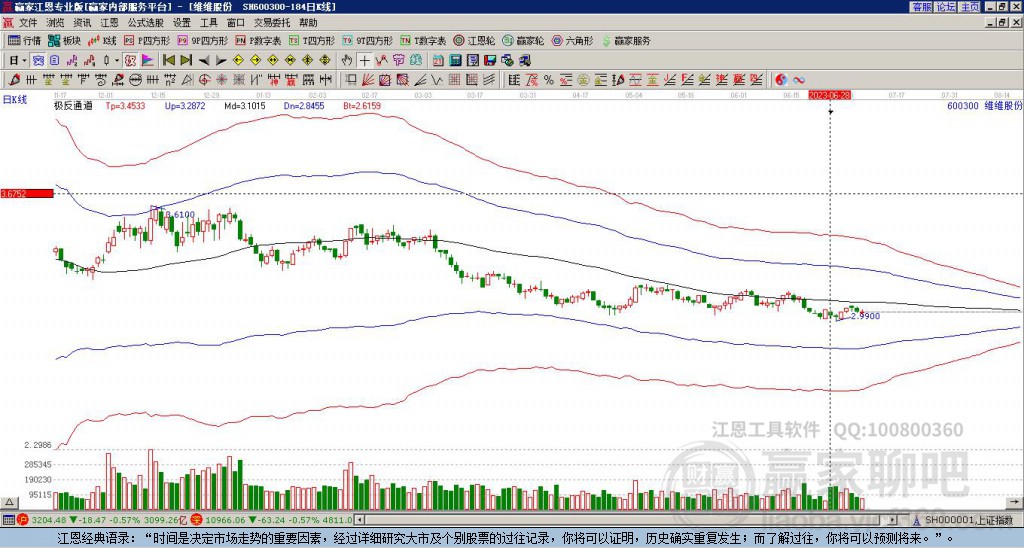Viewport: 1024px width, 548px height.
Task: Select the percent % tool
Action: [549, 80]
